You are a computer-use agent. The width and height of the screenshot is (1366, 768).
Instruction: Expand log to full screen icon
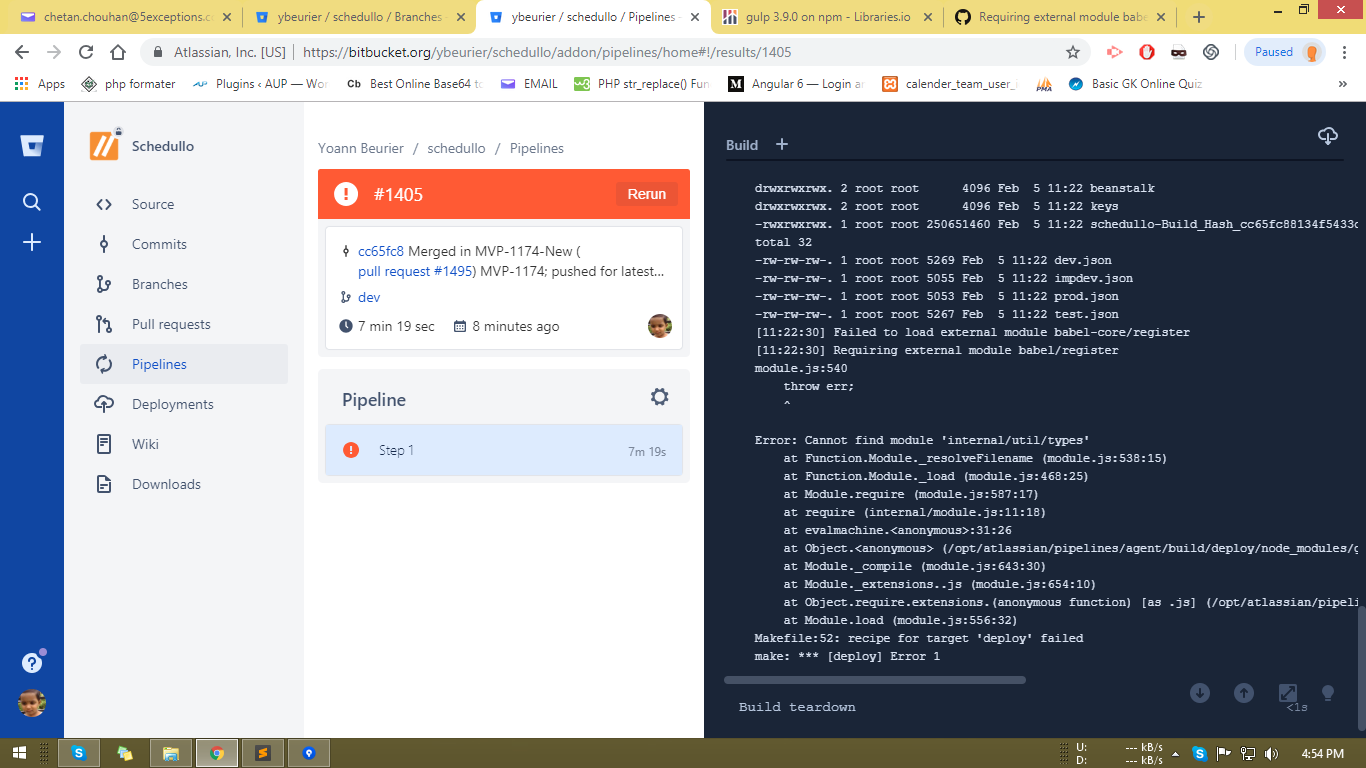(1288, 693)
